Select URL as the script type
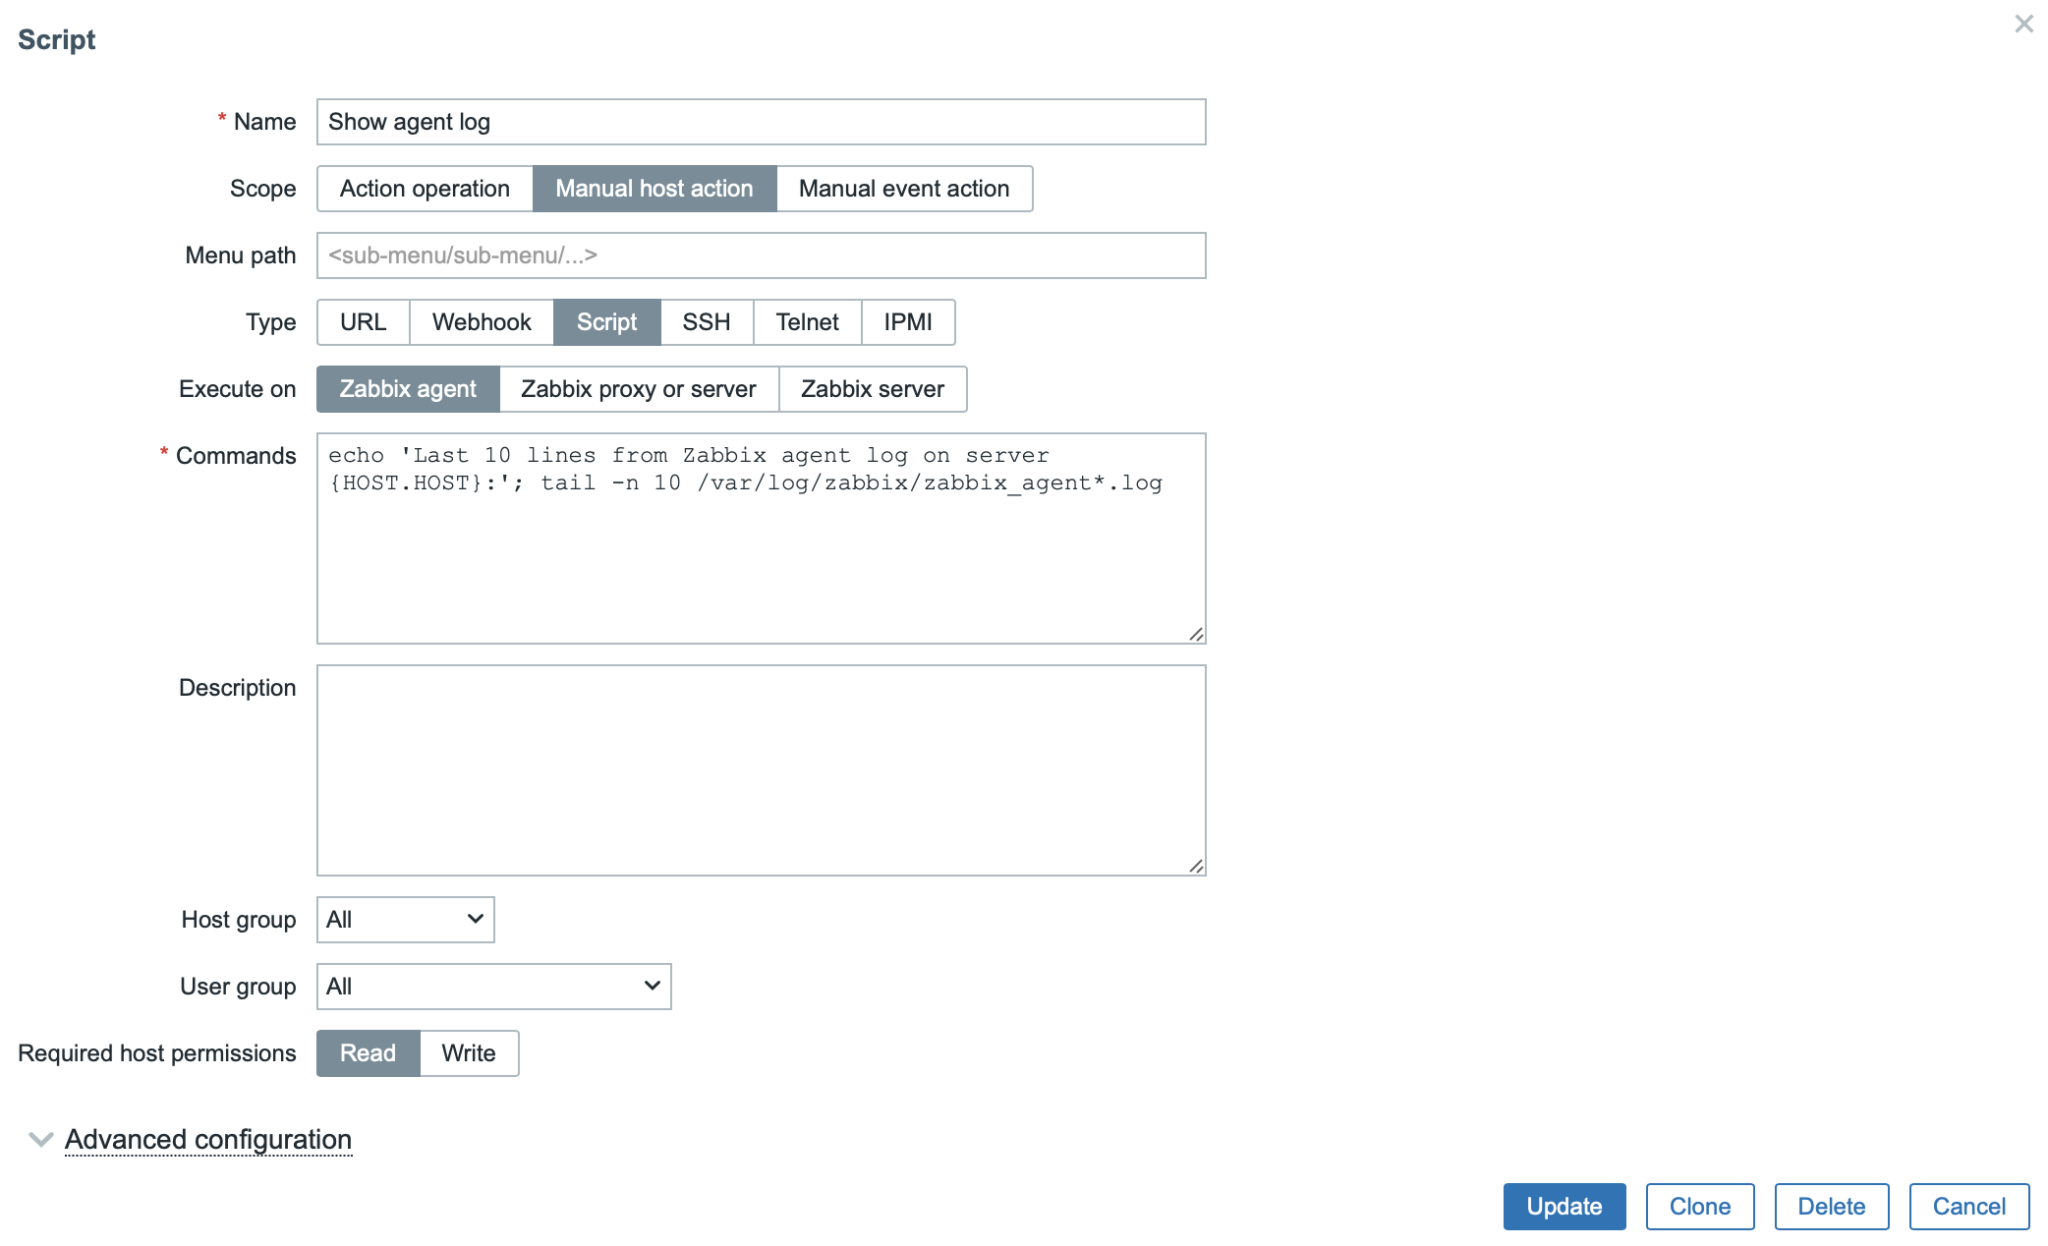The width and height of the screenshot is (2048, 1246). click(362, 322)
